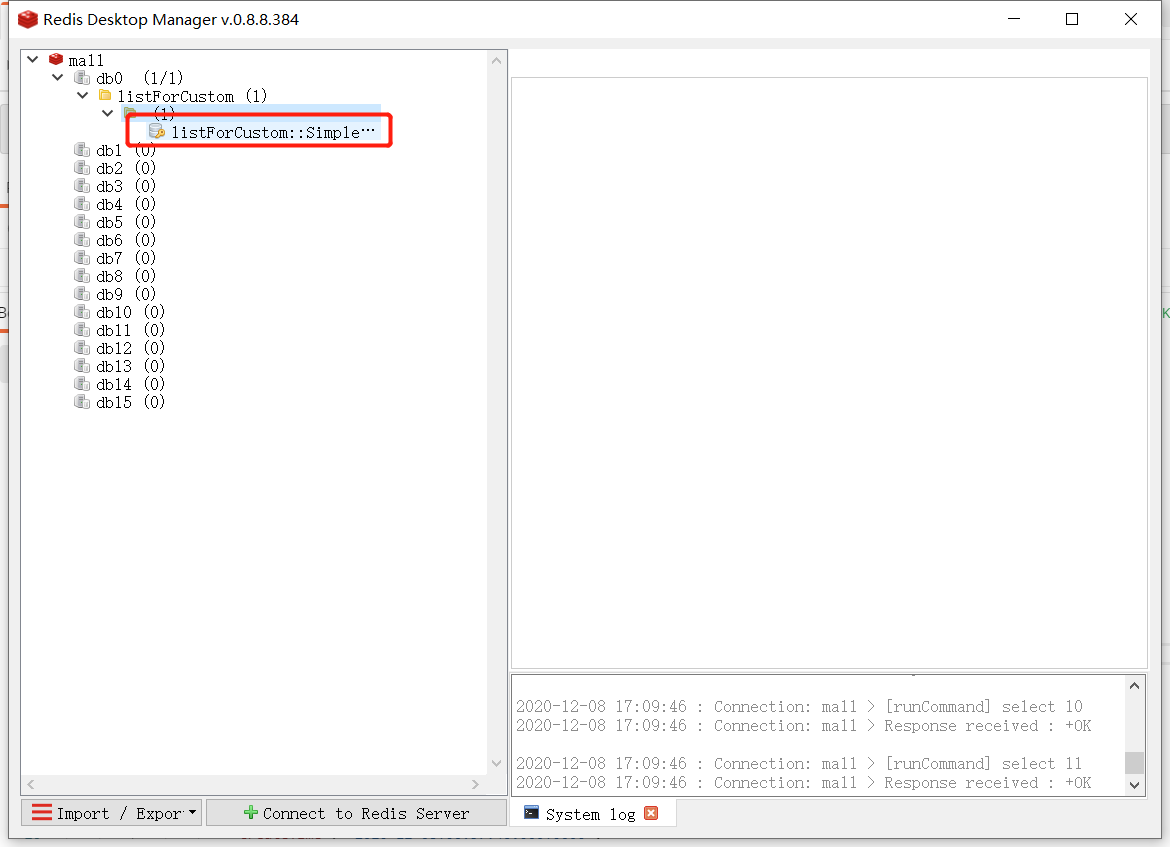Select the 'mall' connection label
The width and height of the screenshot is (1170, 847).
pos(86,60)
